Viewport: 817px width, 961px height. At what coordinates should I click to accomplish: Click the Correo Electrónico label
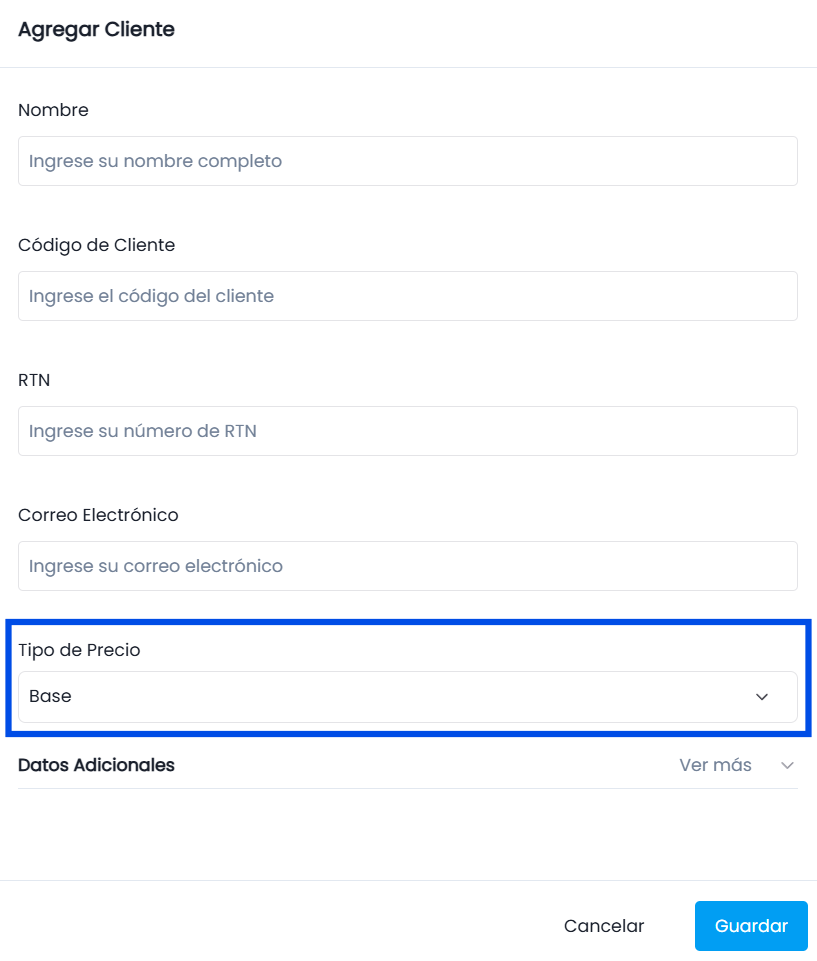(x=98, y=515)
